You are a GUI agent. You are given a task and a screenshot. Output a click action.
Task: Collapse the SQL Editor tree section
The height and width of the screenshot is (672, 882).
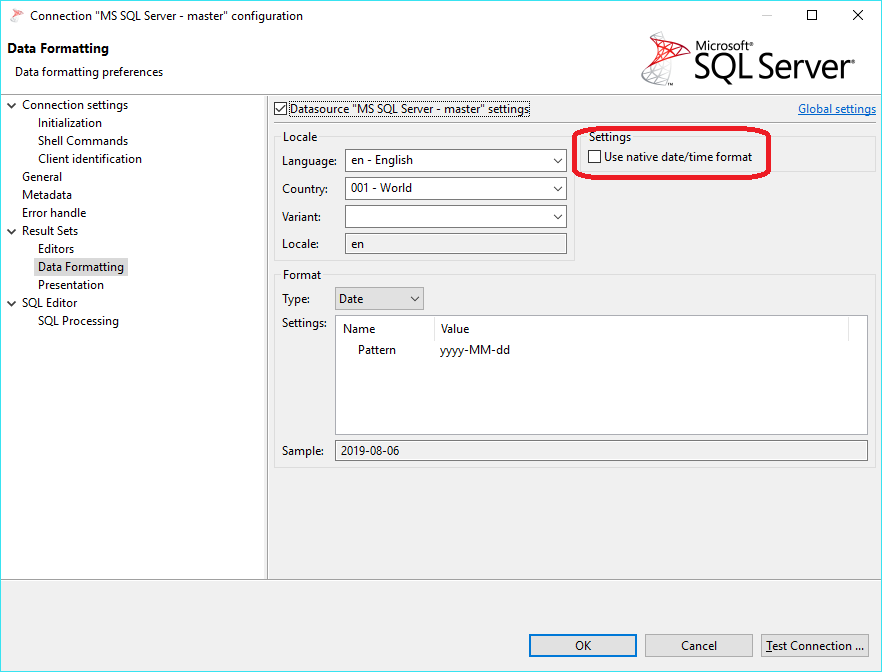(x=11, y=302)
